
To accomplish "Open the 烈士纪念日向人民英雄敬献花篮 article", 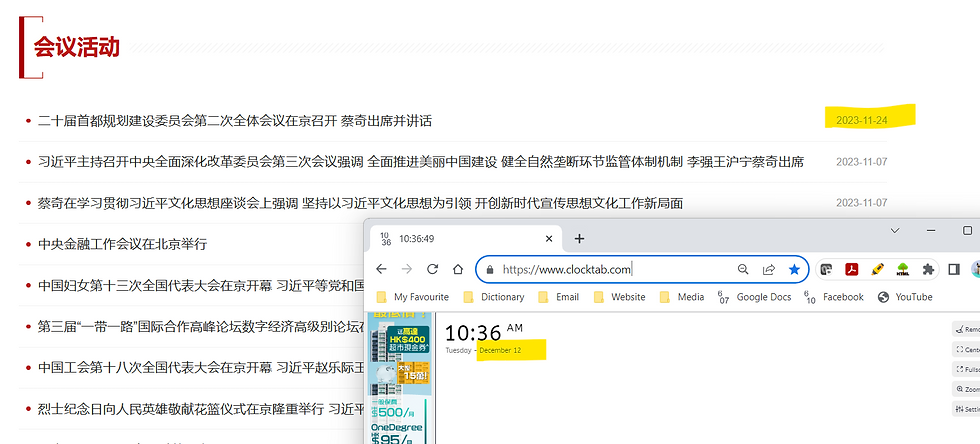I will (x=201, y=409).
